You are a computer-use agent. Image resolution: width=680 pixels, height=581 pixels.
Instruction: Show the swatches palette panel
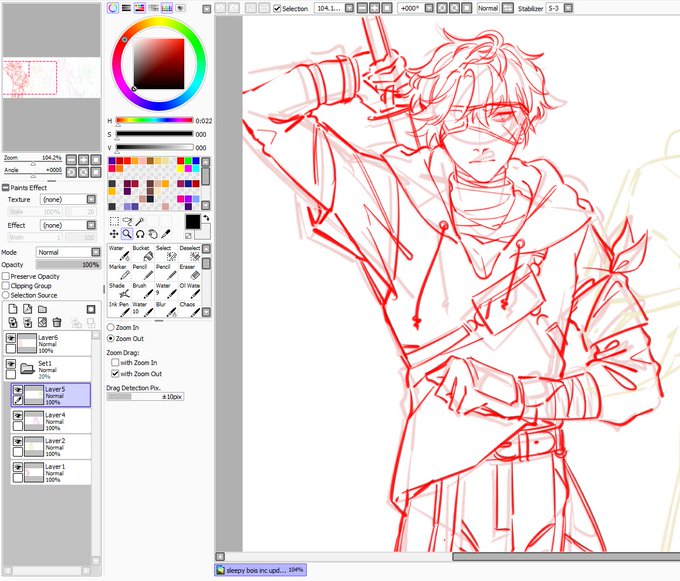click(167, 8)
